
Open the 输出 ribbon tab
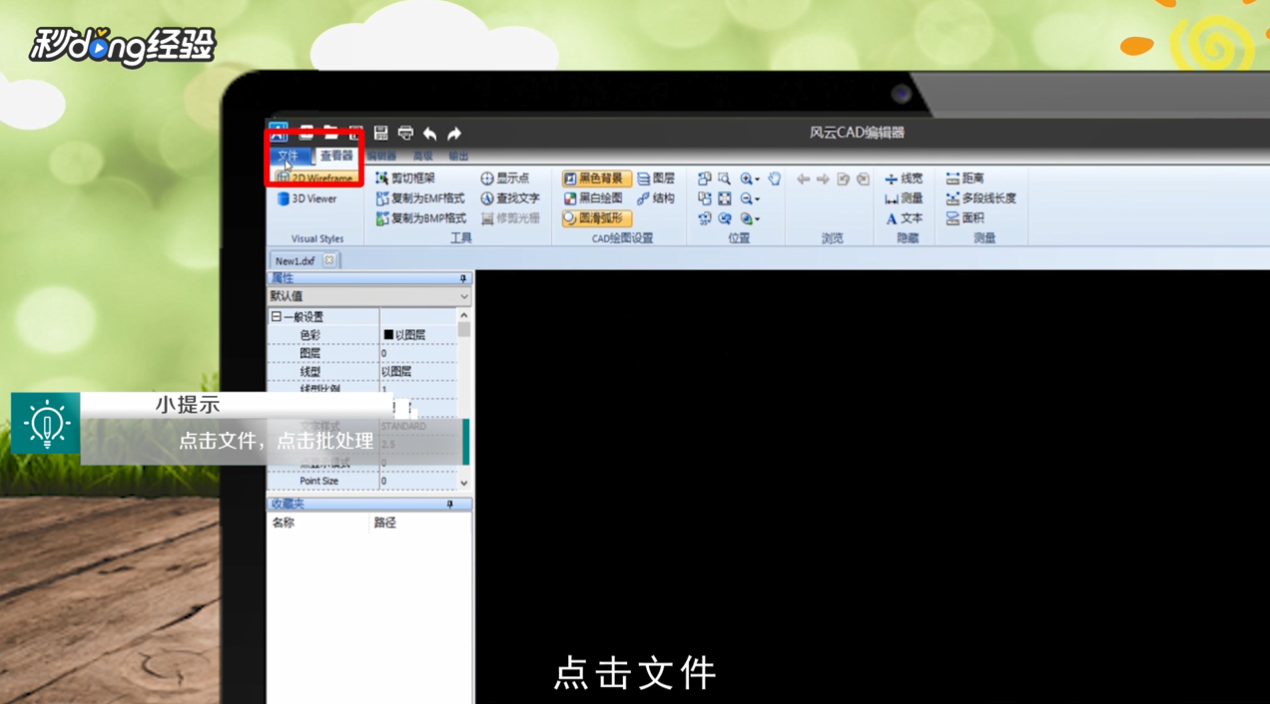[458, 156]
